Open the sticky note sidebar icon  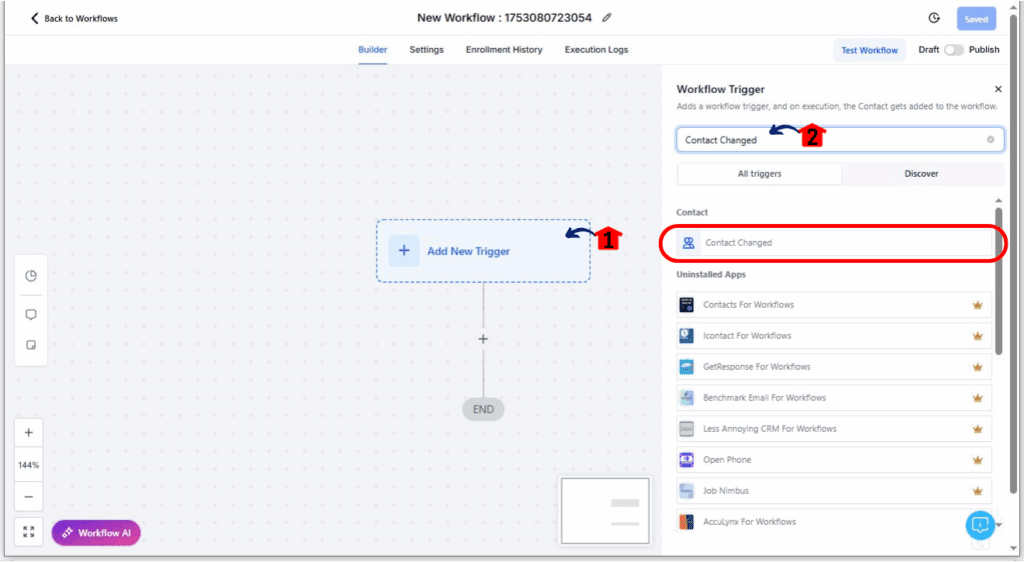(31, 345)
